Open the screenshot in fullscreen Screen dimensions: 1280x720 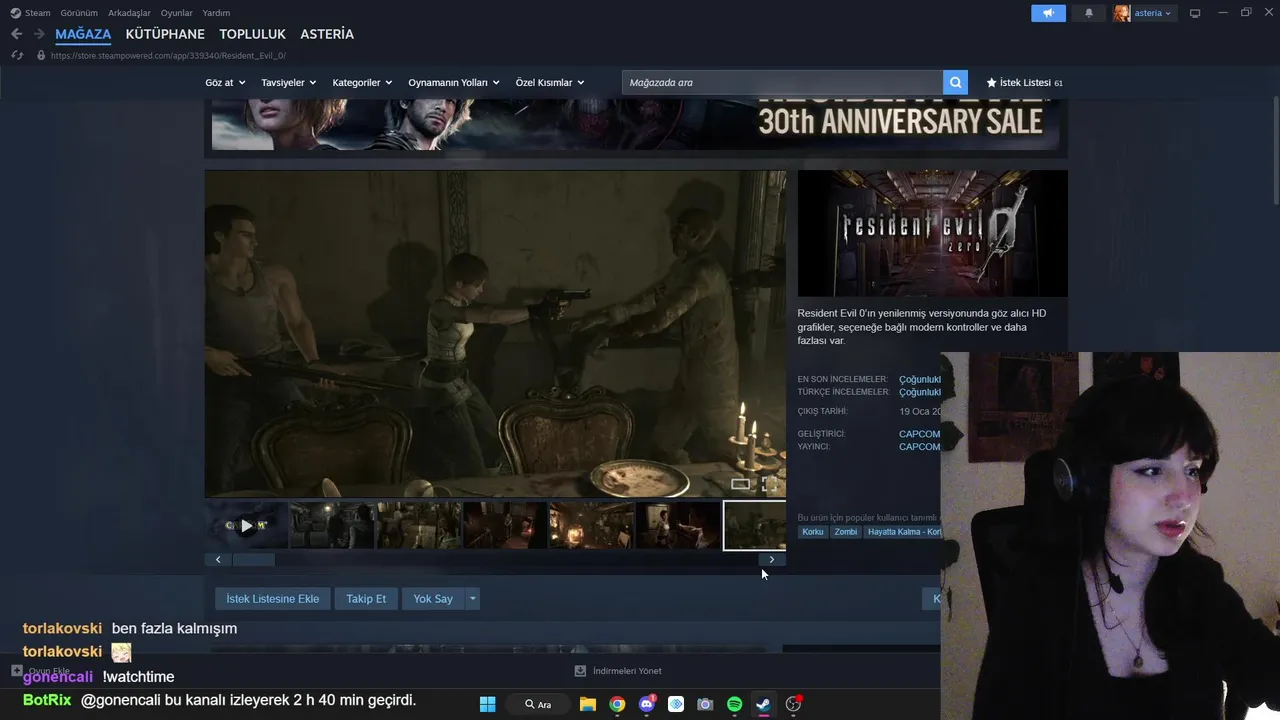click(x=770, y=484)
